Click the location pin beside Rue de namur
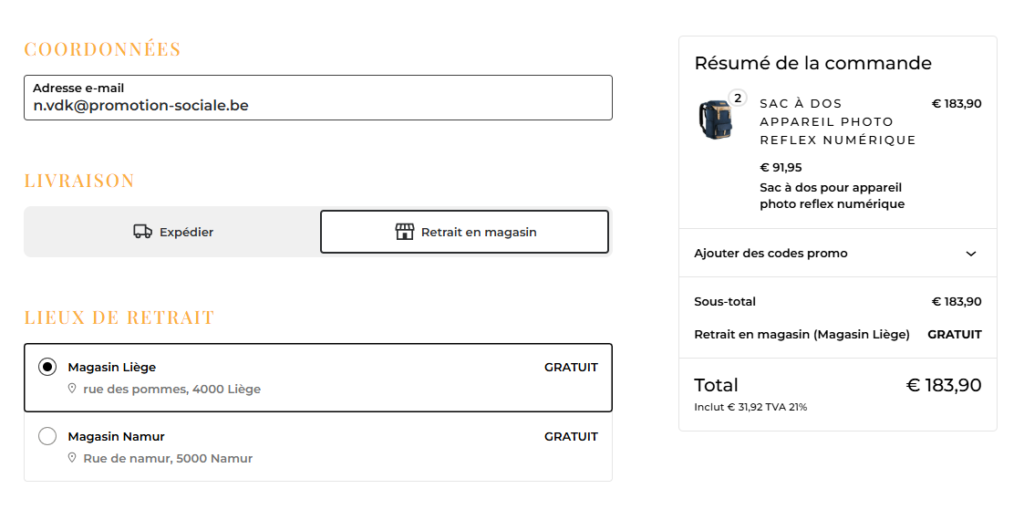 72,458
